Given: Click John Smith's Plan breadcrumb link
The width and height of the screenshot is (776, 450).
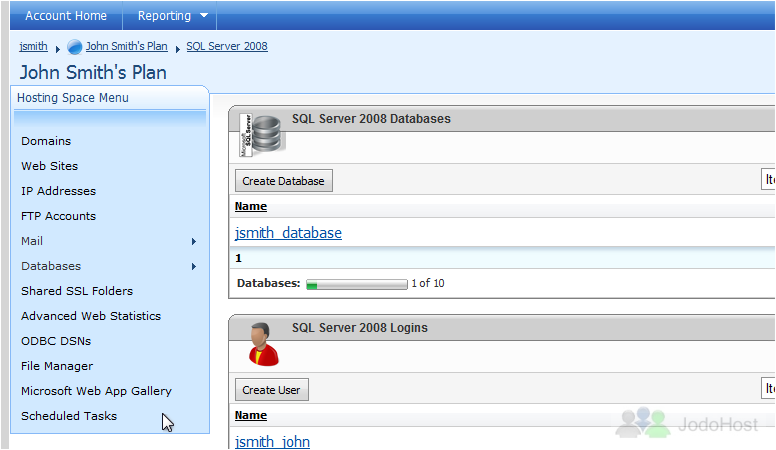Looking at the screenshot, I should [x=127, y=47].
